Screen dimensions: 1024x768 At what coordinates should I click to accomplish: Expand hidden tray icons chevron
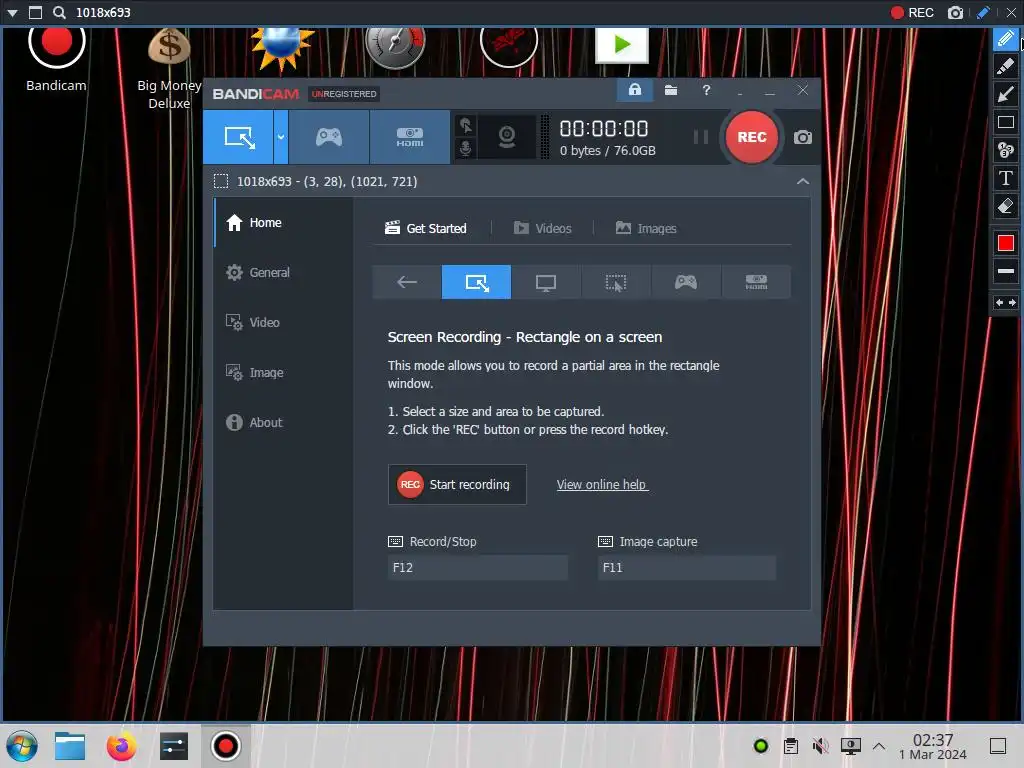(x=879, y=746)
